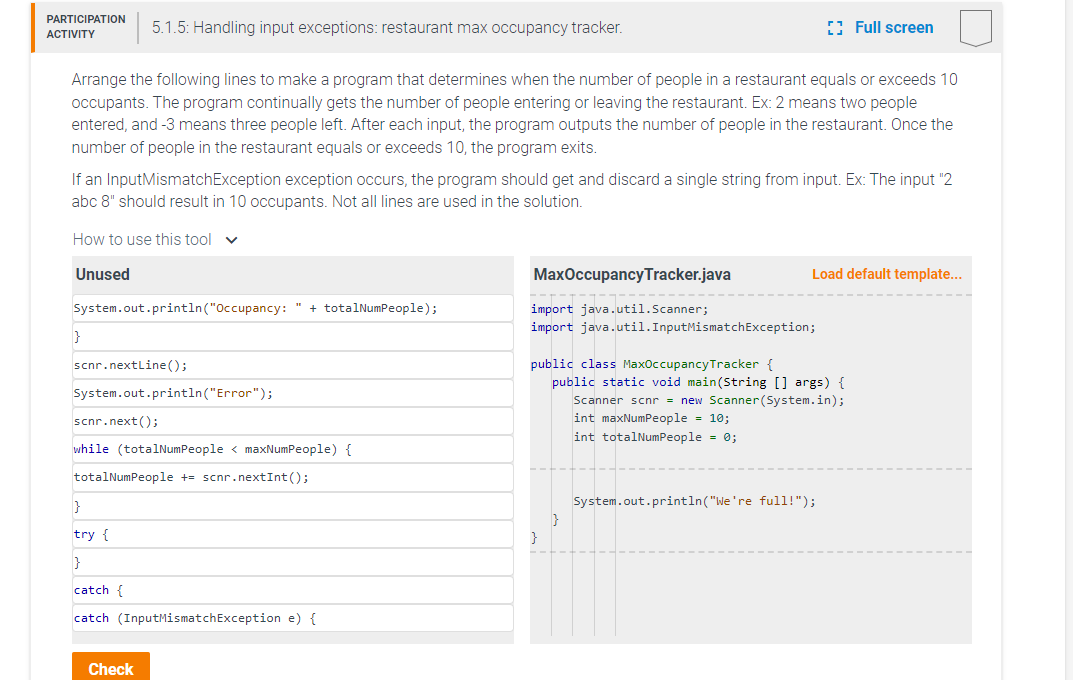Click the Full screen expand icon
The width and height of the screenshot is (1073, 680).
point(836,27)
